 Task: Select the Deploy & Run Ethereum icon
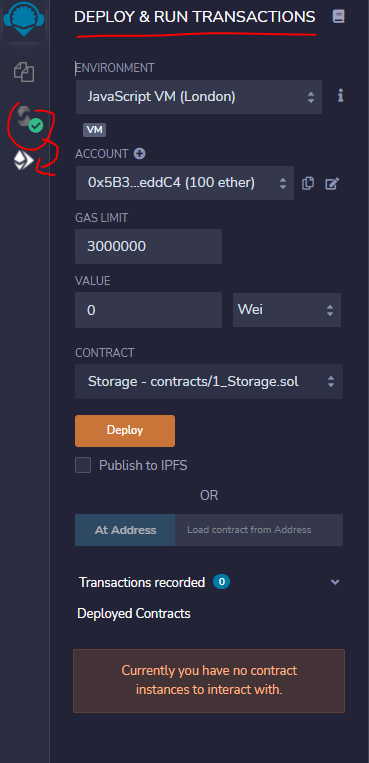click(23, 161)
